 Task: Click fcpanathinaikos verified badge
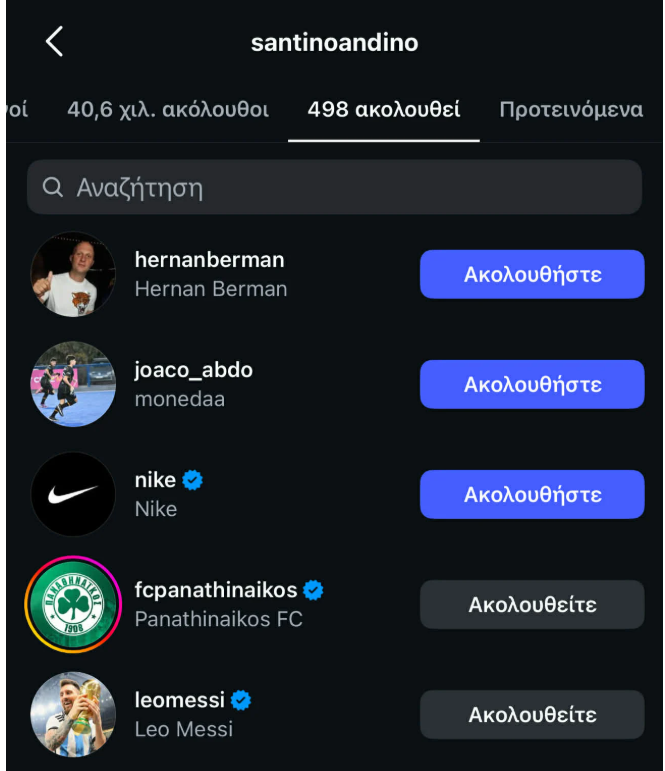pyautogui.click(x=314, y=590)
